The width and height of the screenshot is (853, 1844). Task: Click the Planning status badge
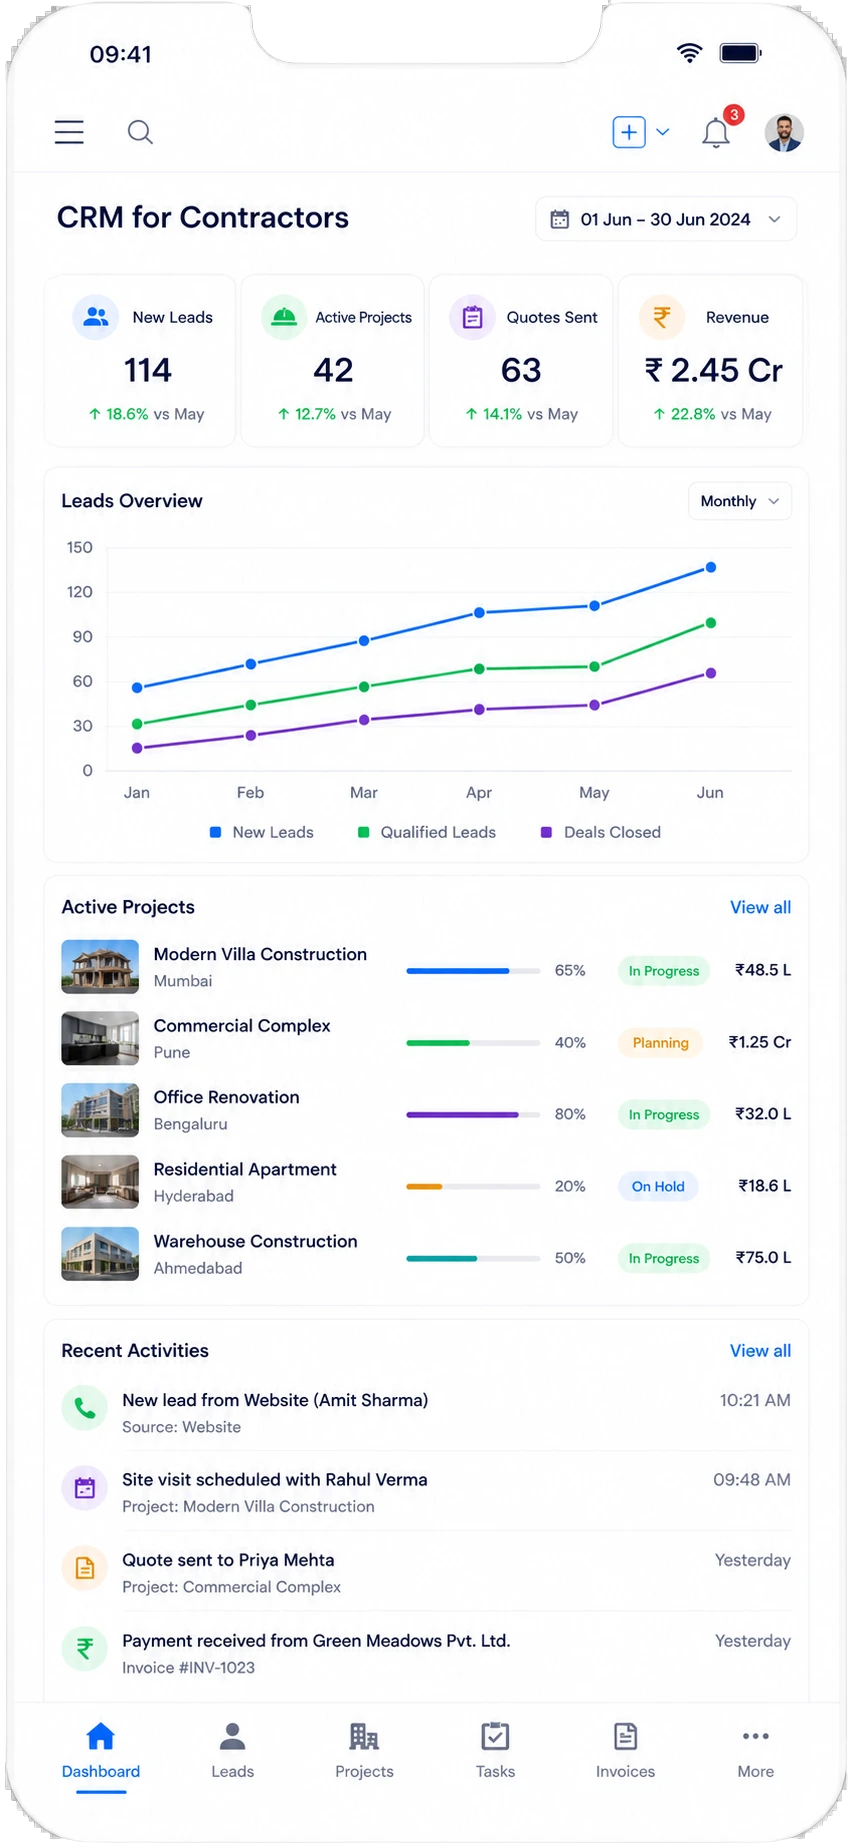tap(660, 1043)
